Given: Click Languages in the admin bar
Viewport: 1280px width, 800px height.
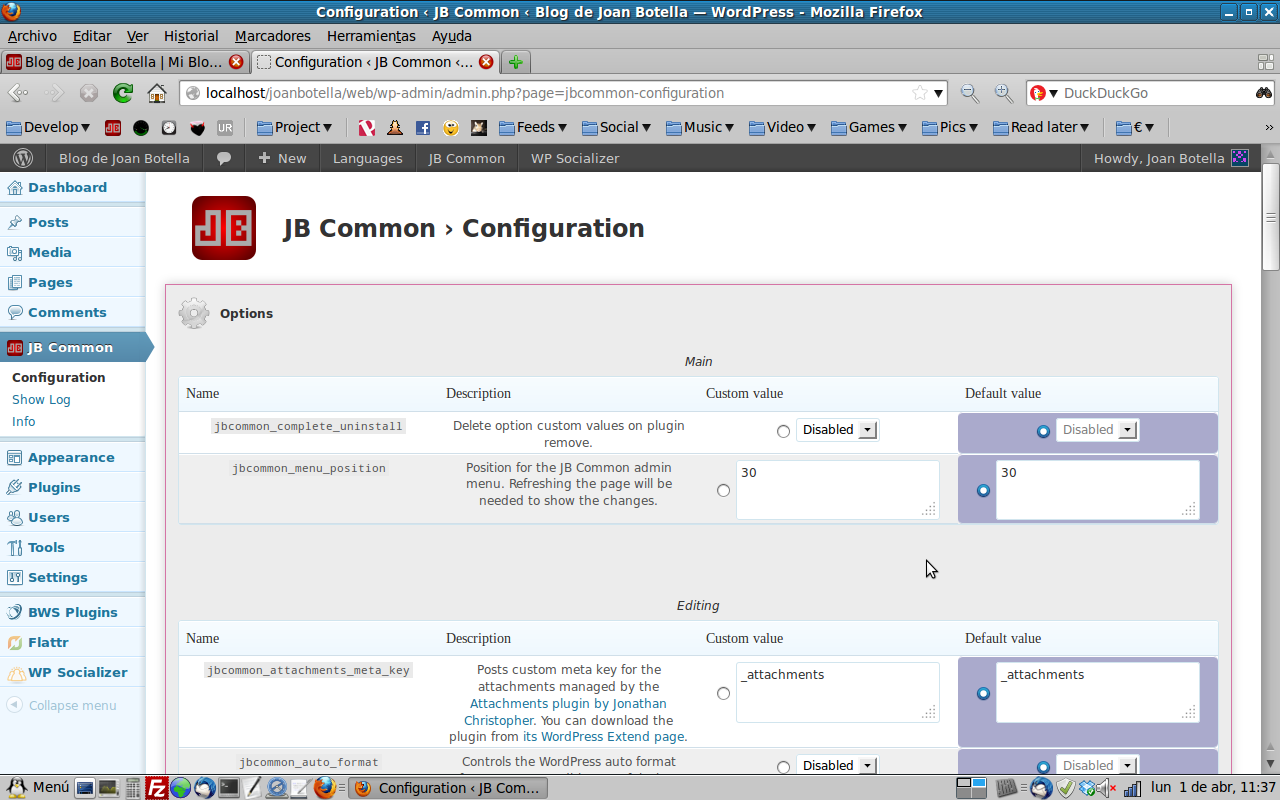Looking at the screenshot, I should (x=368, y=158).
